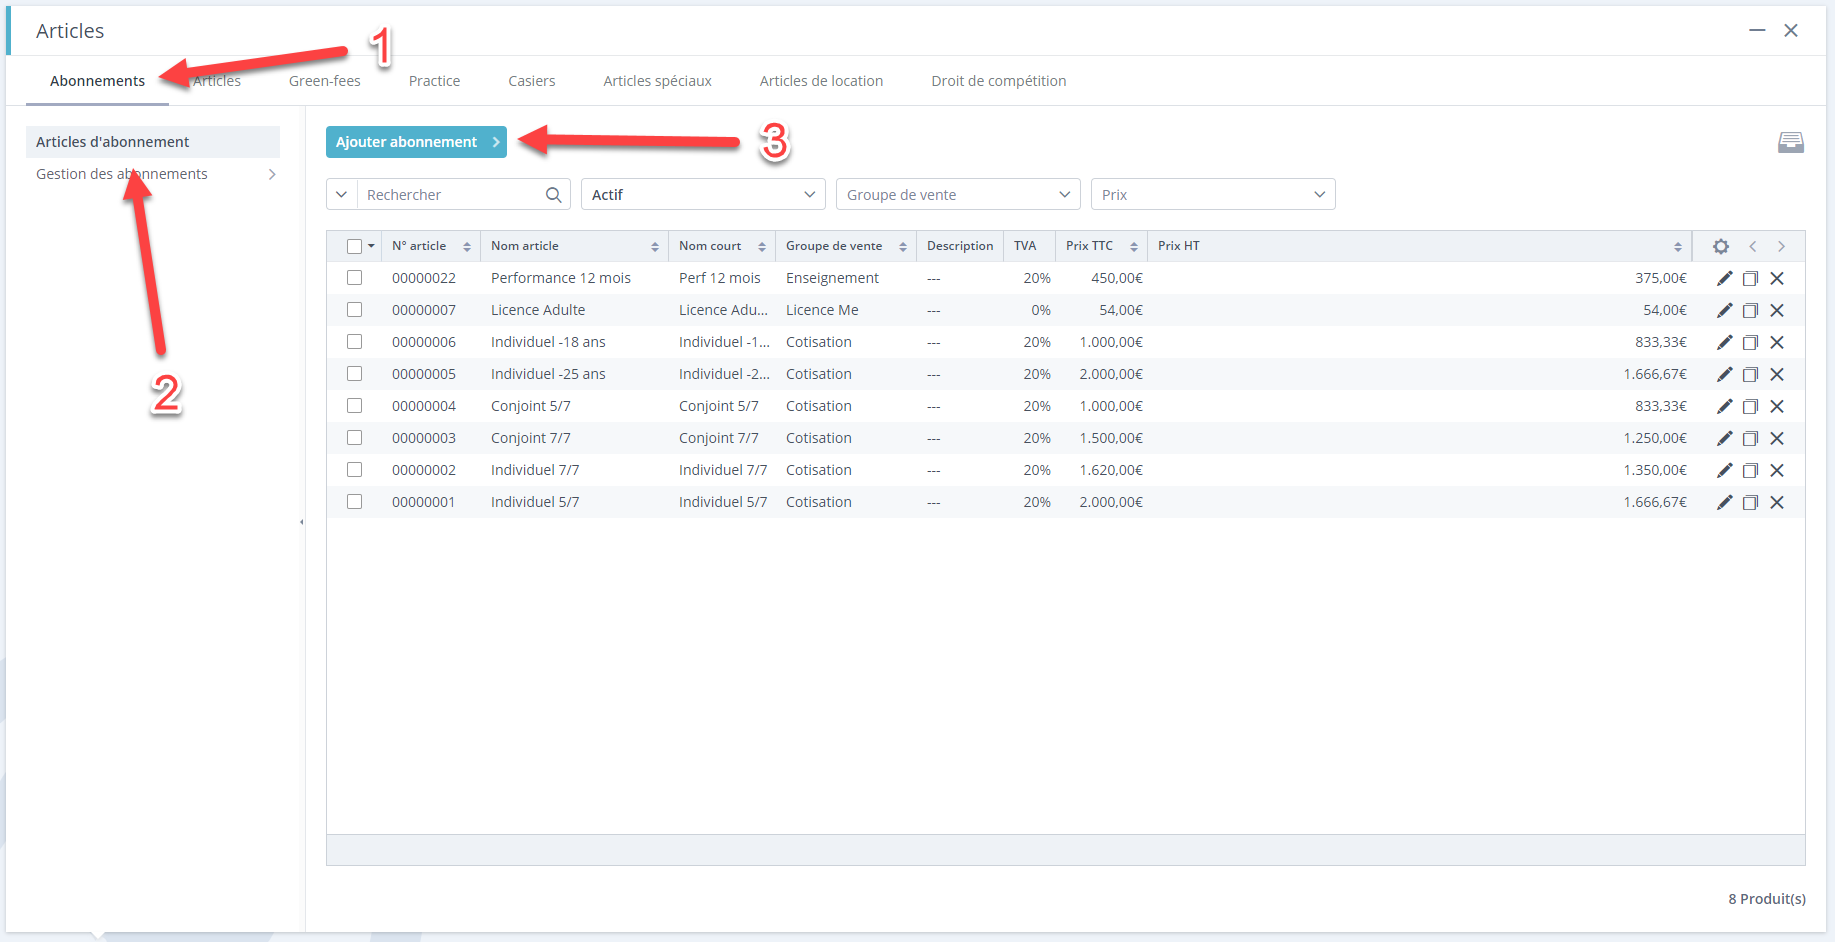
Task: Open the Articles de location tab
Action: 821,81
